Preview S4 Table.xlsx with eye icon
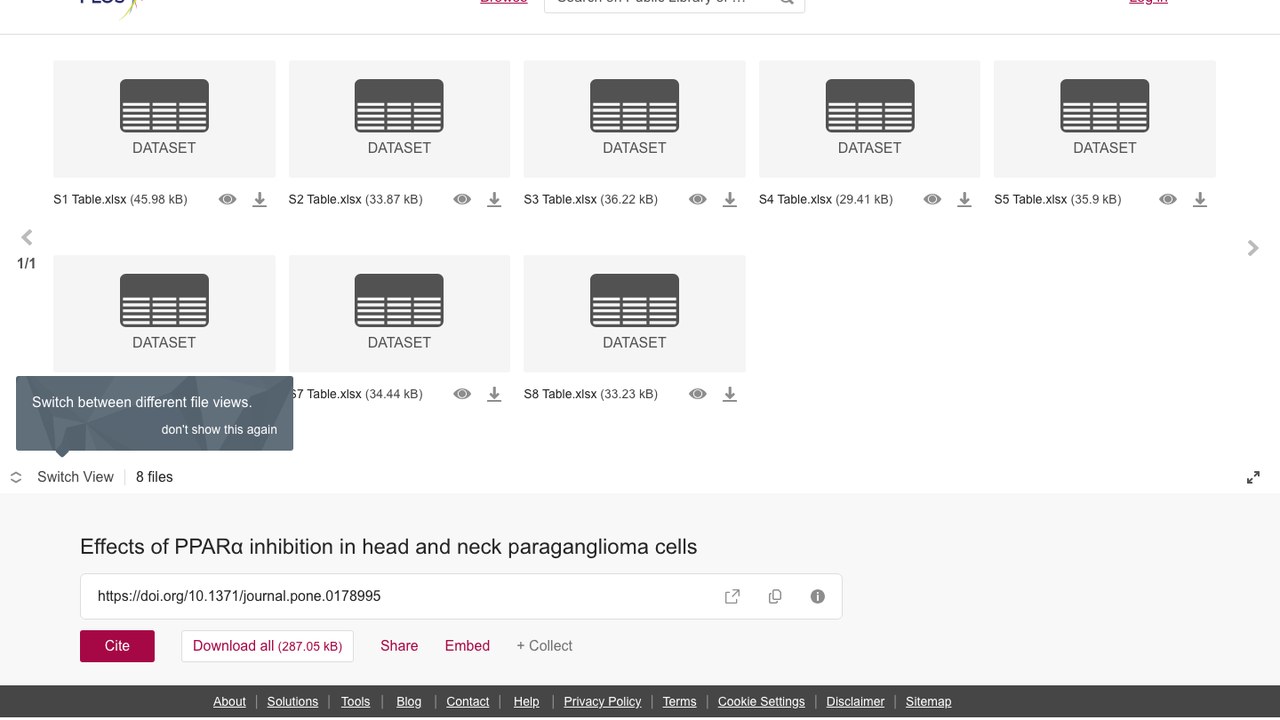1280x720 pixels. click(x=932, y=200)
